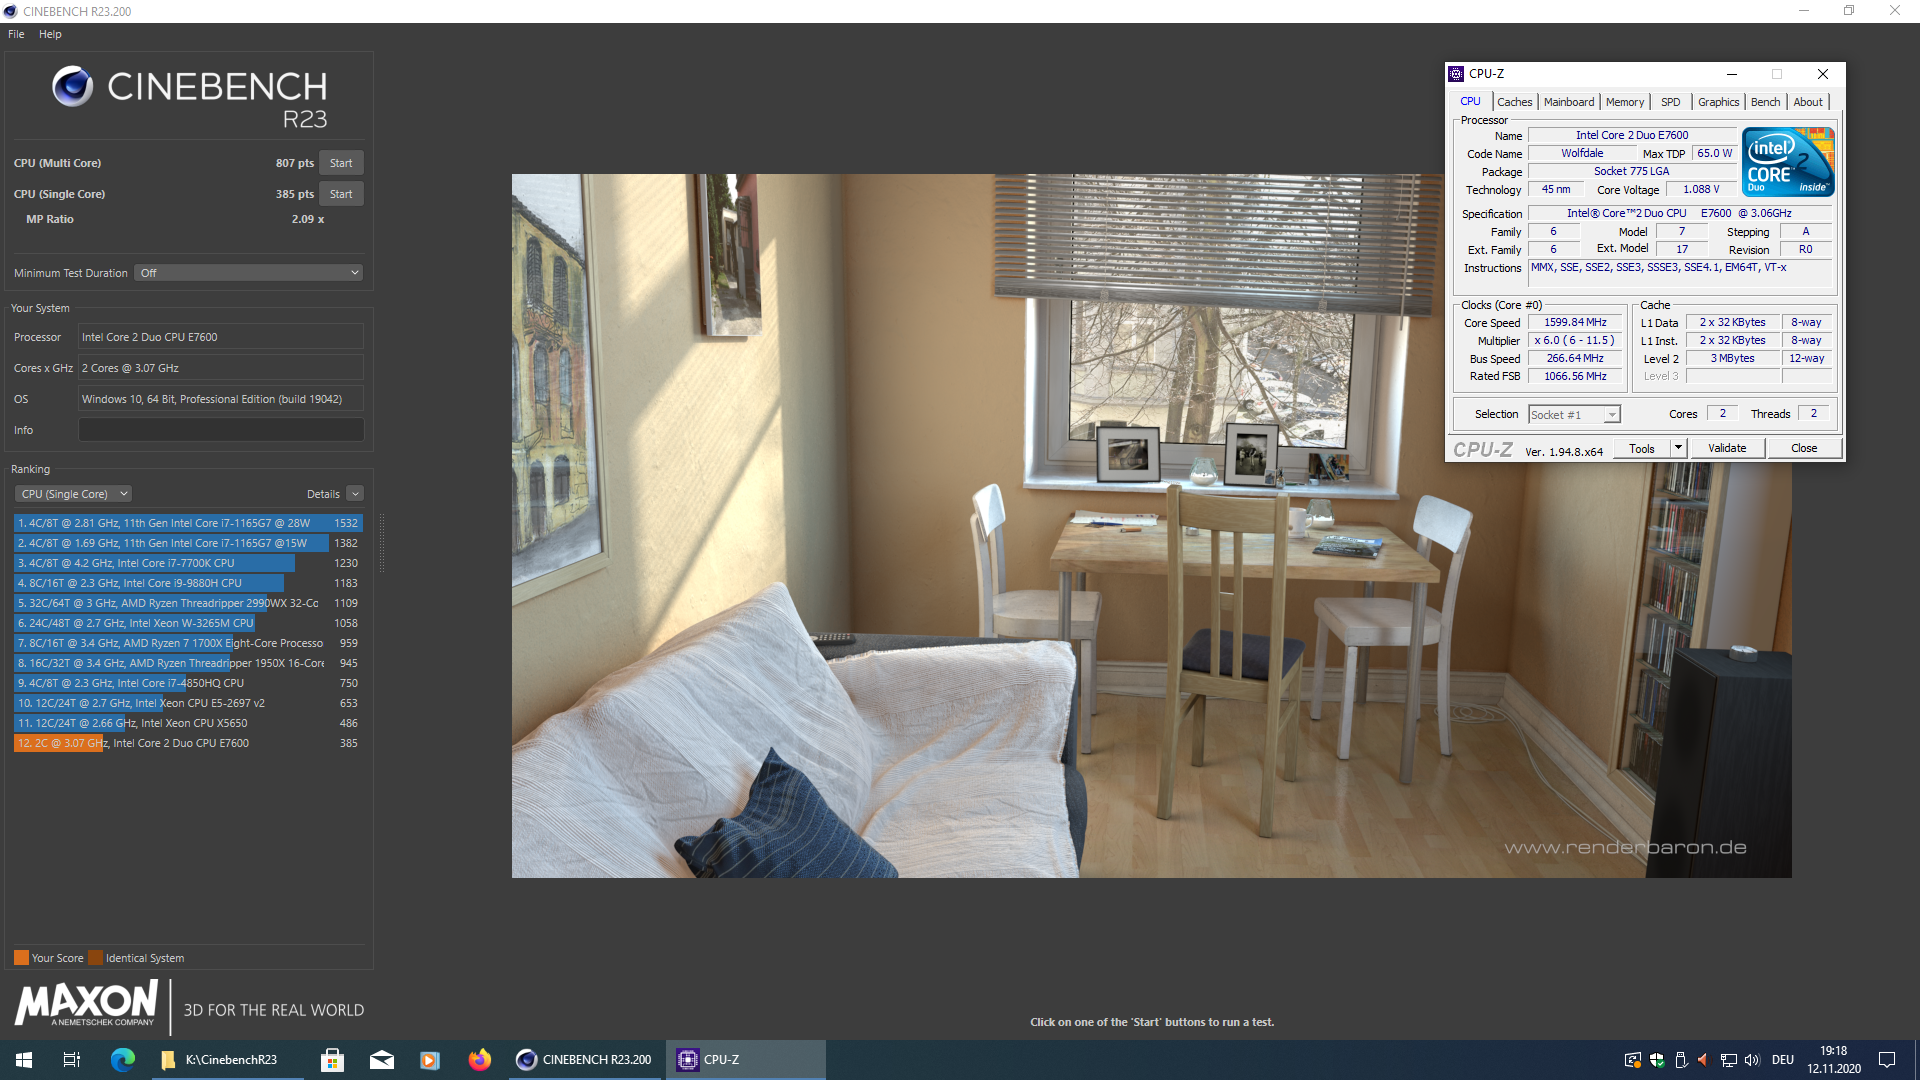Click the Windows Security shield tray icon

tap(1657, 1059)
